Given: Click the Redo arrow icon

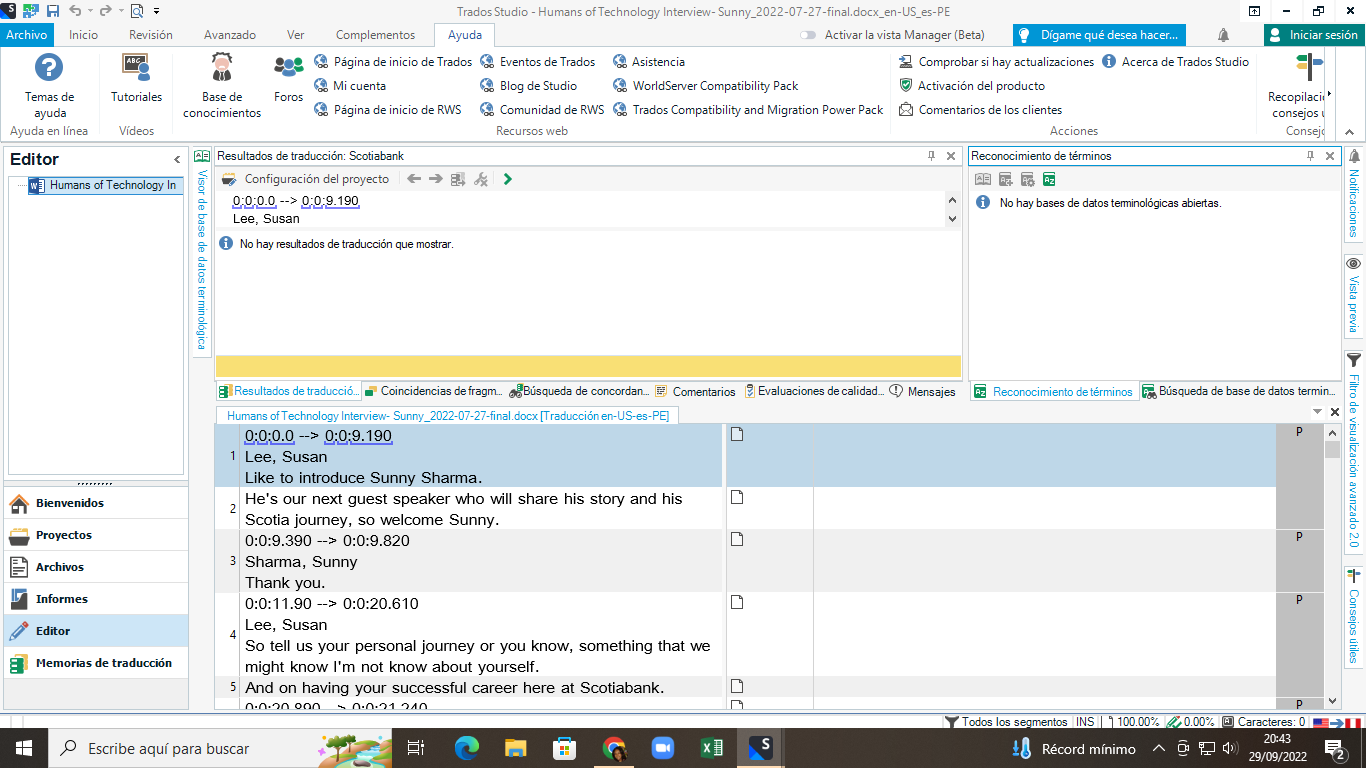Looking at the screenshot, I should click(x=105, y=11).
